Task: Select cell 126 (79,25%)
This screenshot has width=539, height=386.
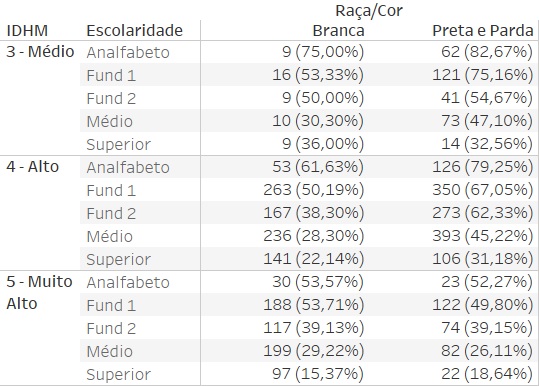Action: (483, 167)
